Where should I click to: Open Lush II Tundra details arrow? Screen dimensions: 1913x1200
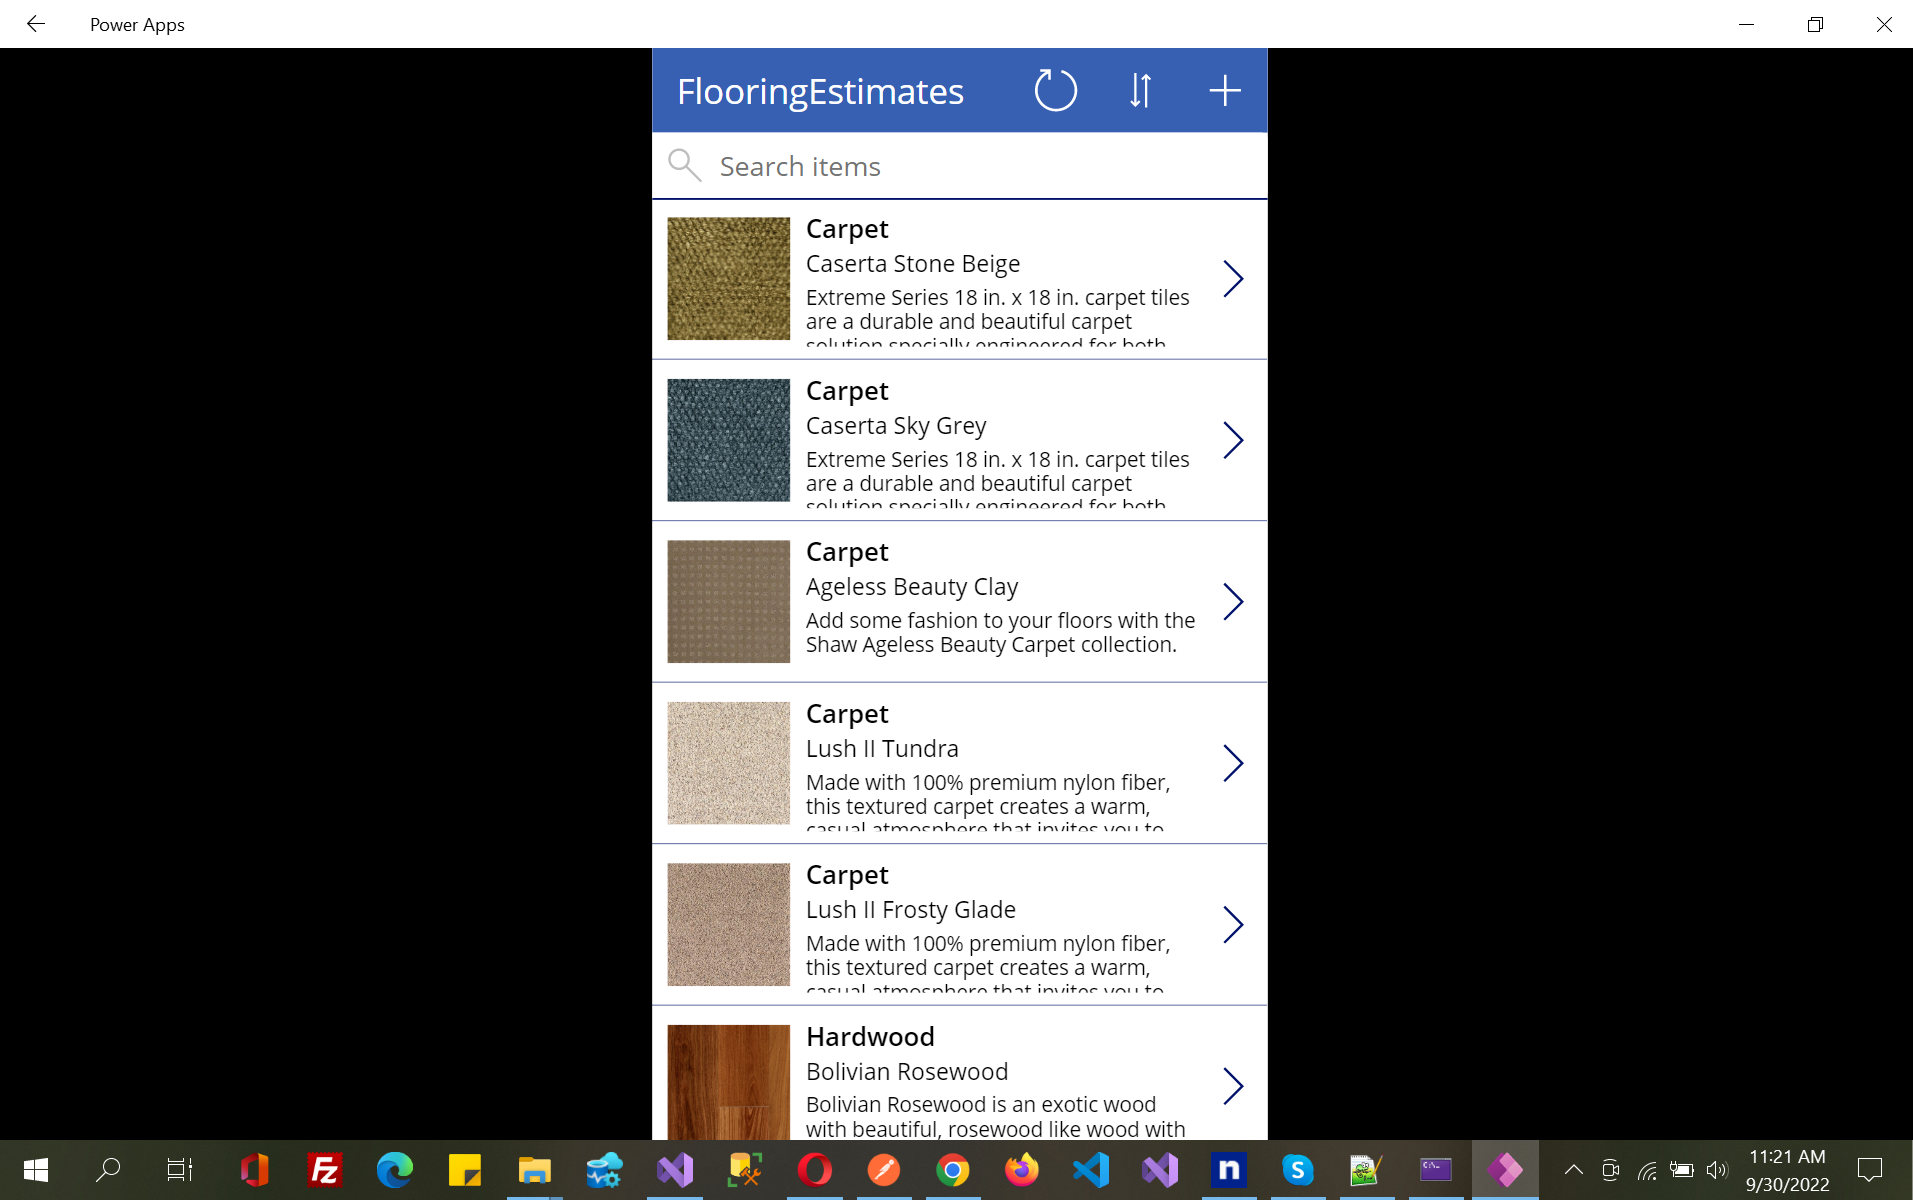(1232, 763)
